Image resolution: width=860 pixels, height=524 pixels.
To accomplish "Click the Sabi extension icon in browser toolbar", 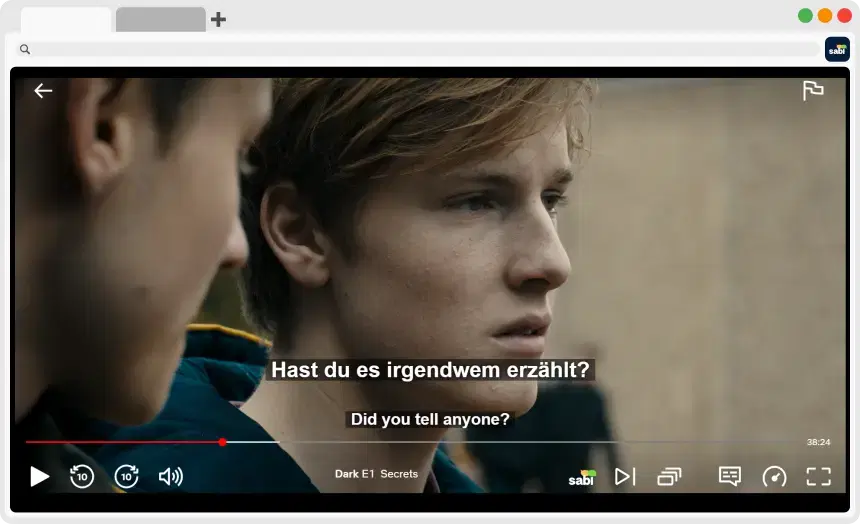I will (837, 49).
